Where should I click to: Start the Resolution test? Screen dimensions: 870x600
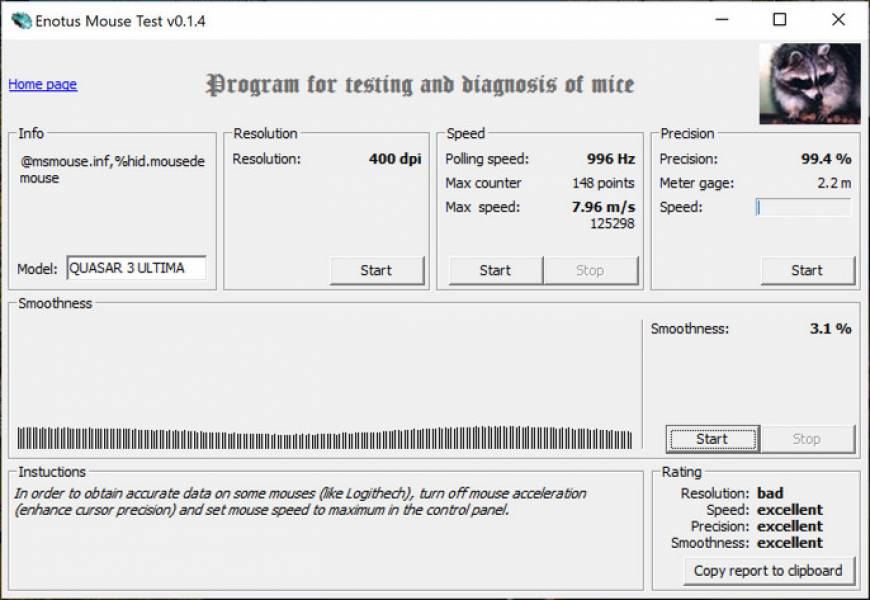click(377, 270)
